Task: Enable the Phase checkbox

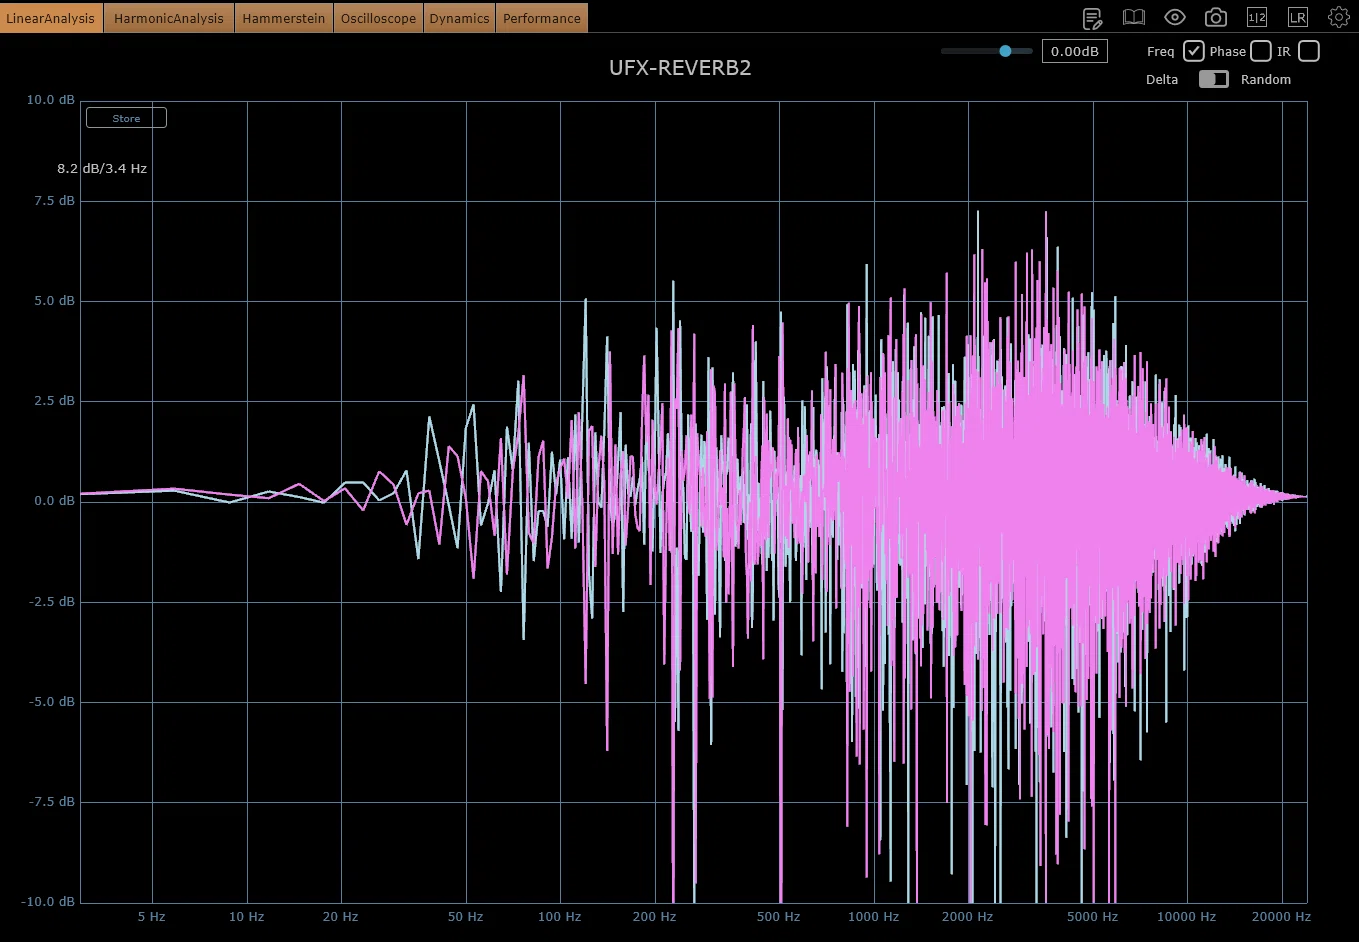Action: [1260, 51]
